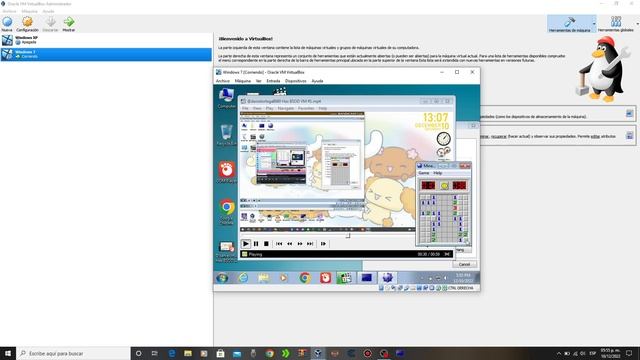
Task: Click file explorer folder icon on VM taskbar
Action: pyautogui.click(x=263, y=278)
